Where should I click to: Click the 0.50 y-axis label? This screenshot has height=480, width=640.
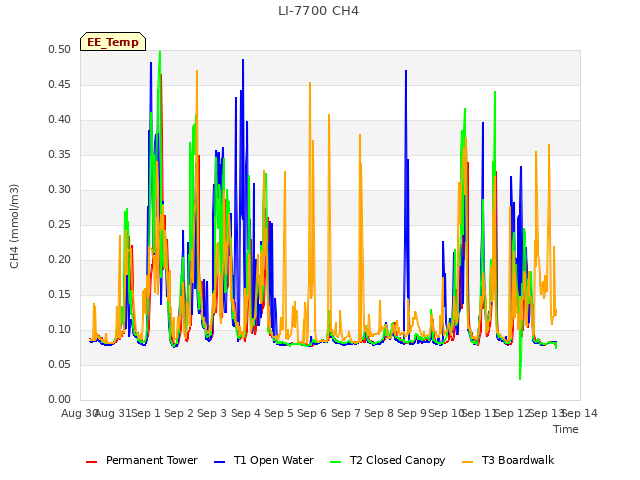(60, 49)
